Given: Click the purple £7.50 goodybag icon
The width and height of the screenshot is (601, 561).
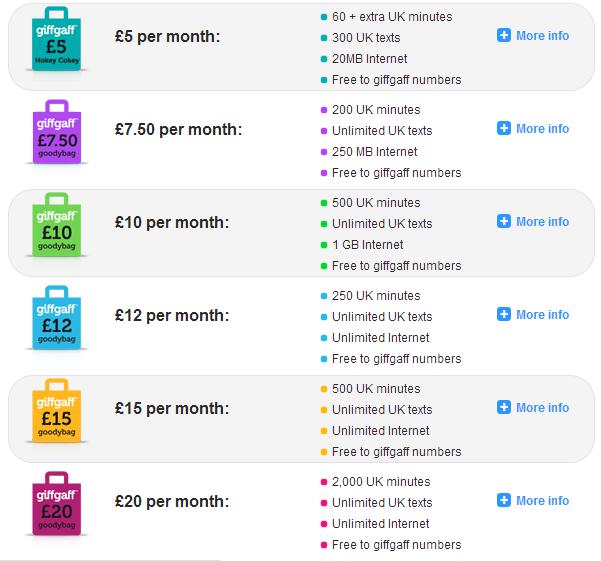Looking at the screenshot, I should click(57, 132).
